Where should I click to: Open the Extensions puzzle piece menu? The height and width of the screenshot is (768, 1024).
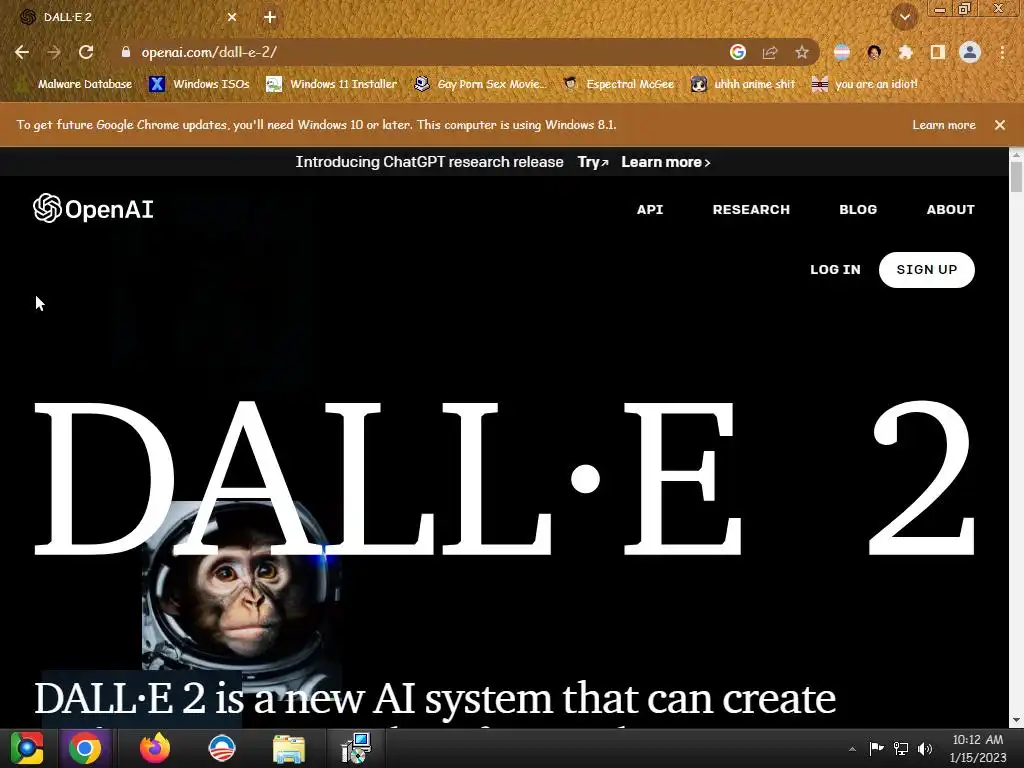click(x=905, y=52)
